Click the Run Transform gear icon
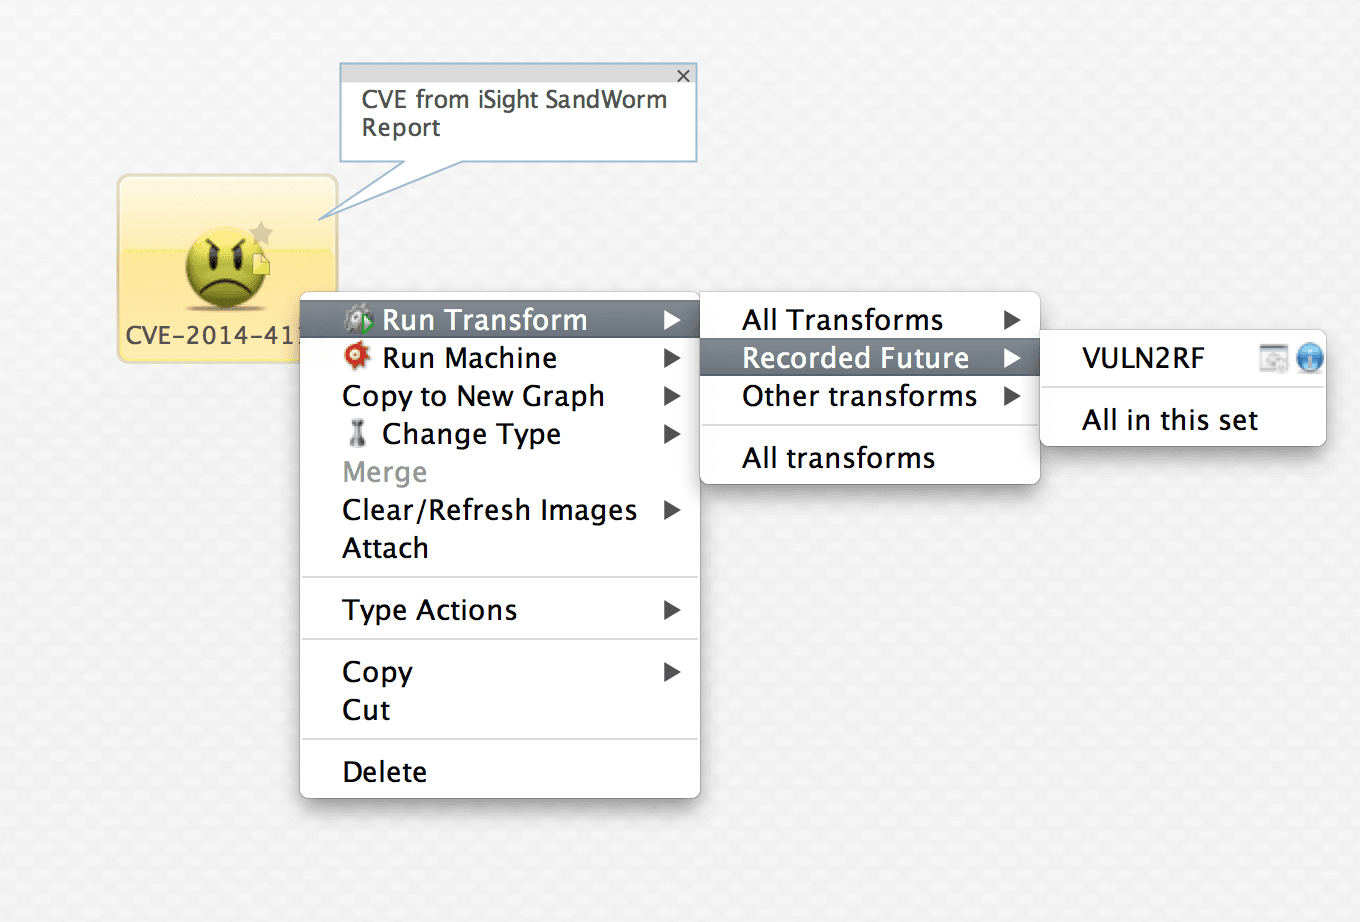This screenshot has height=922, width=1360. coord(358,319)
